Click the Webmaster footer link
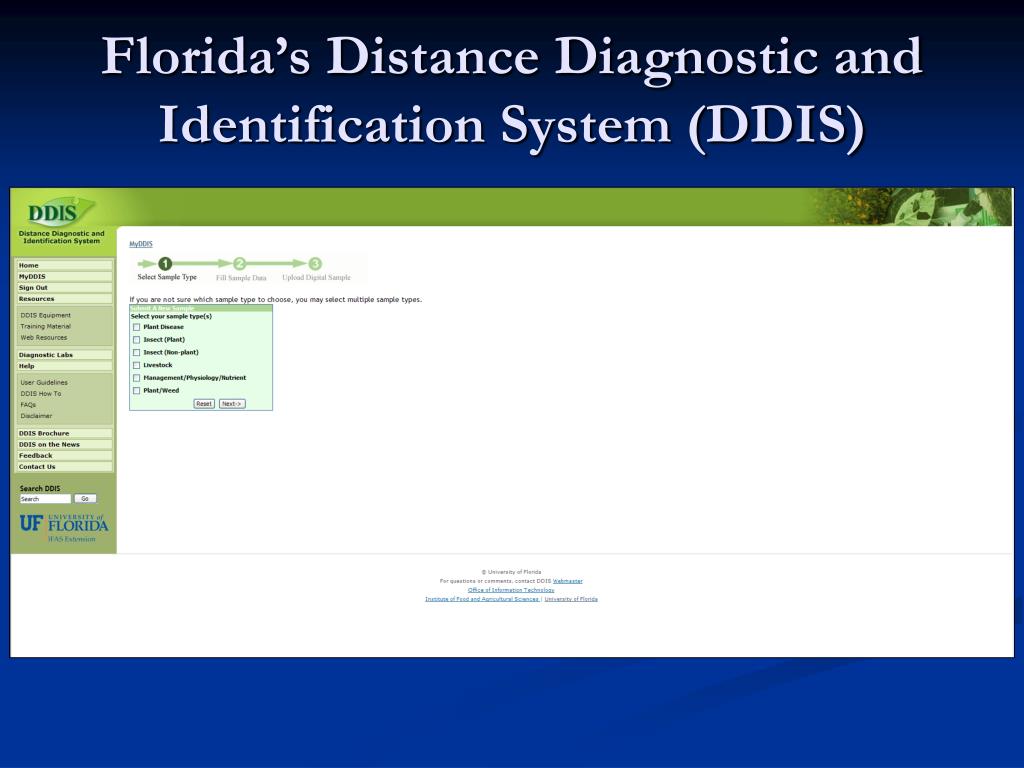 click(x=568, y=581)
